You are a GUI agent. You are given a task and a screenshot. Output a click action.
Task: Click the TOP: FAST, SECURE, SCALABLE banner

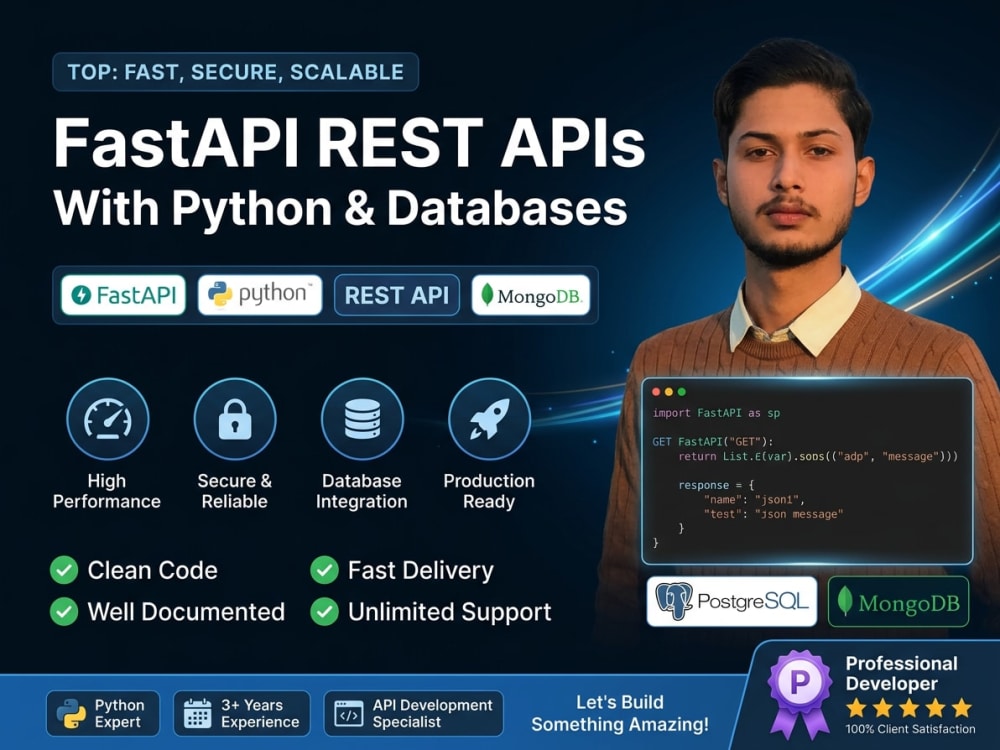(x=235, y=72)
